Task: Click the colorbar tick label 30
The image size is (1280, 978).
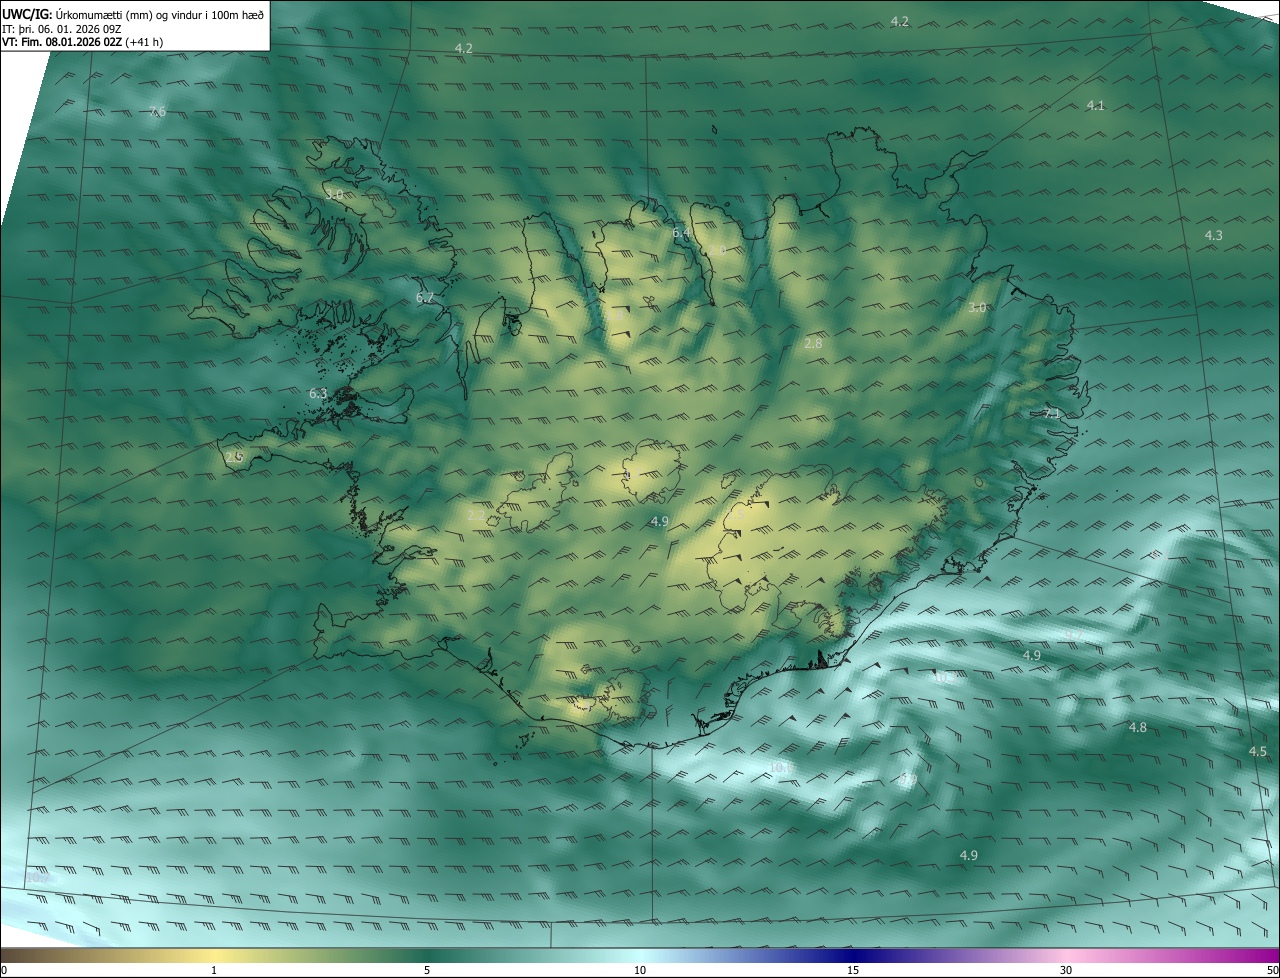Action: pos(1066,970)
